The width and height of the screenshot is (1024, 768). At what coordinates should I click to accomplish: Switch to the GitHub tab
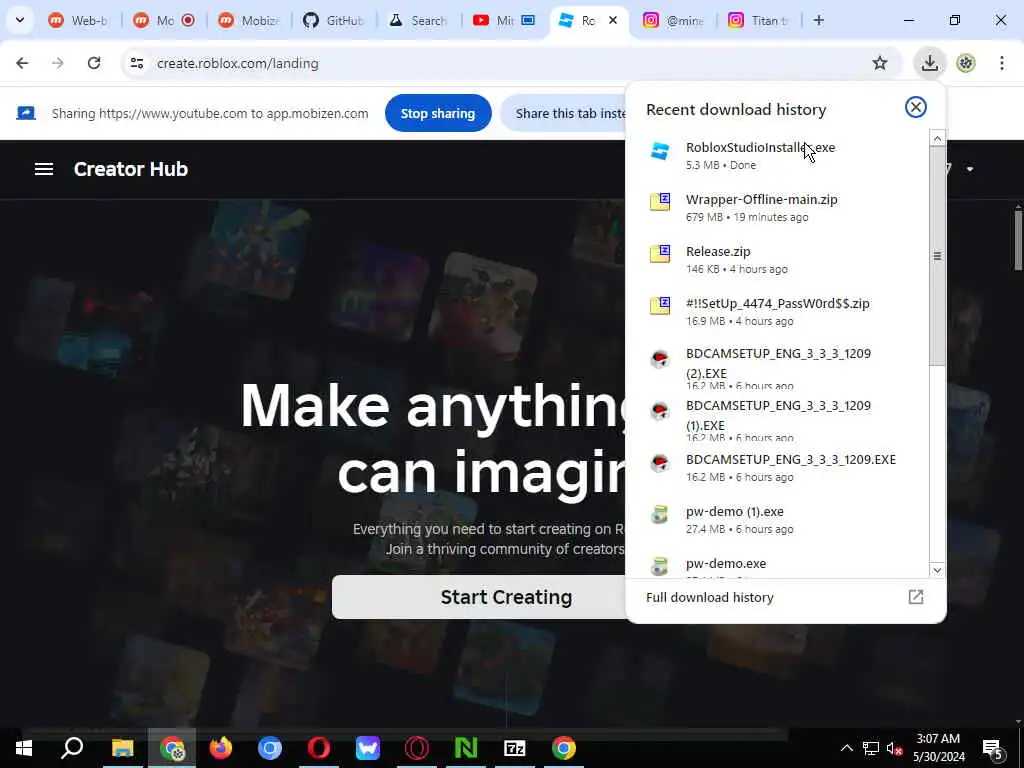[334, 20]
